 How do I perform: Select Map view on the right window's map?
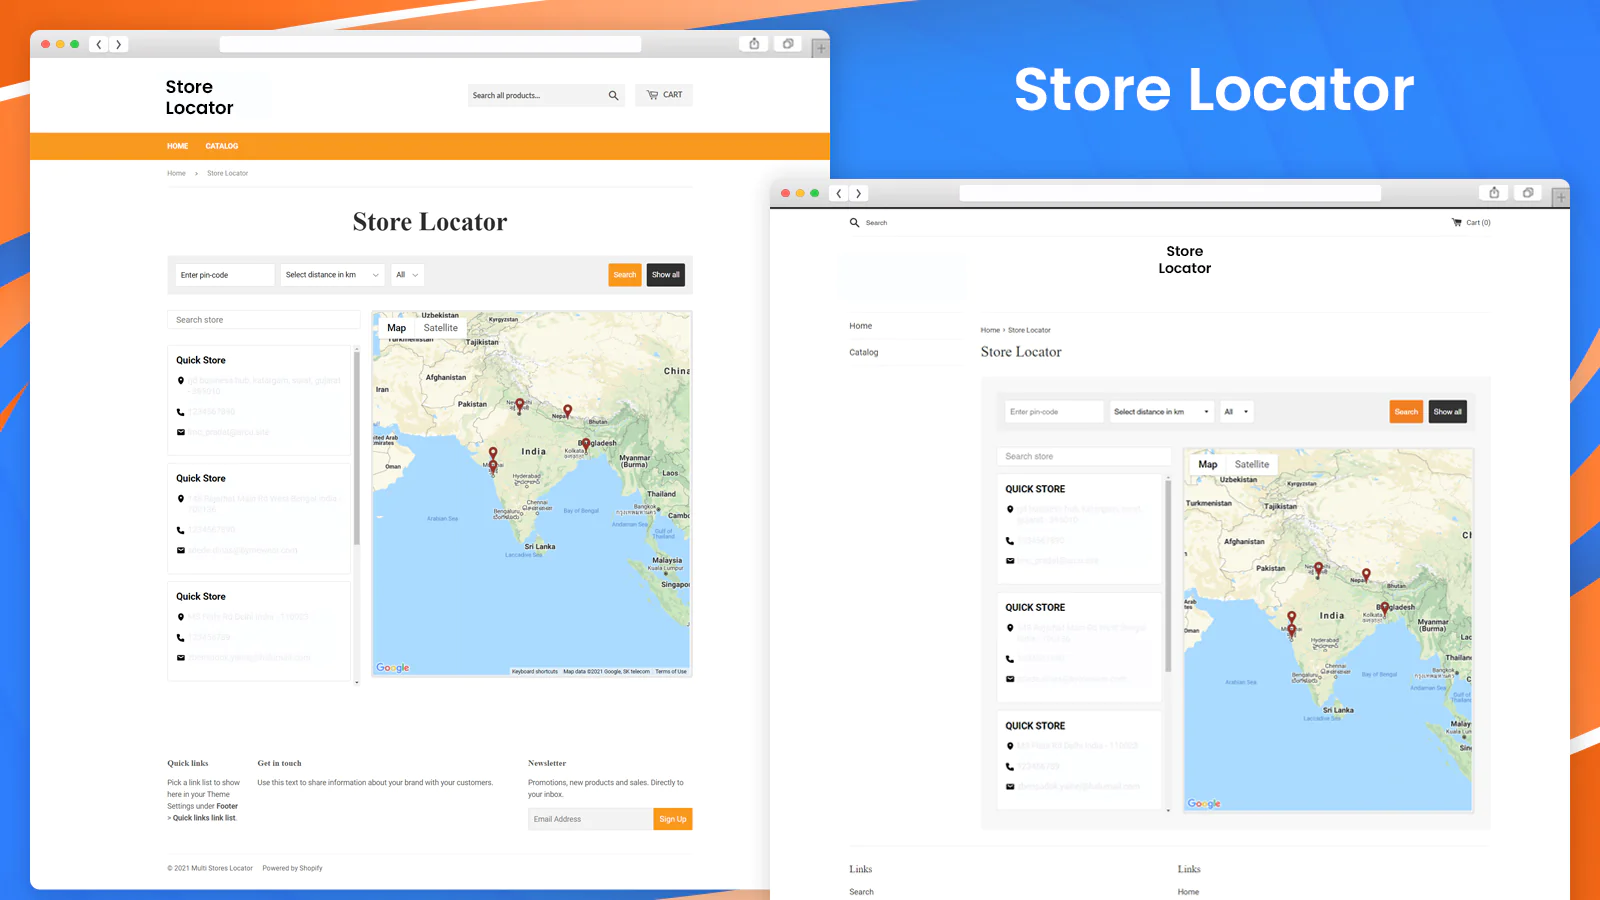1207,464
